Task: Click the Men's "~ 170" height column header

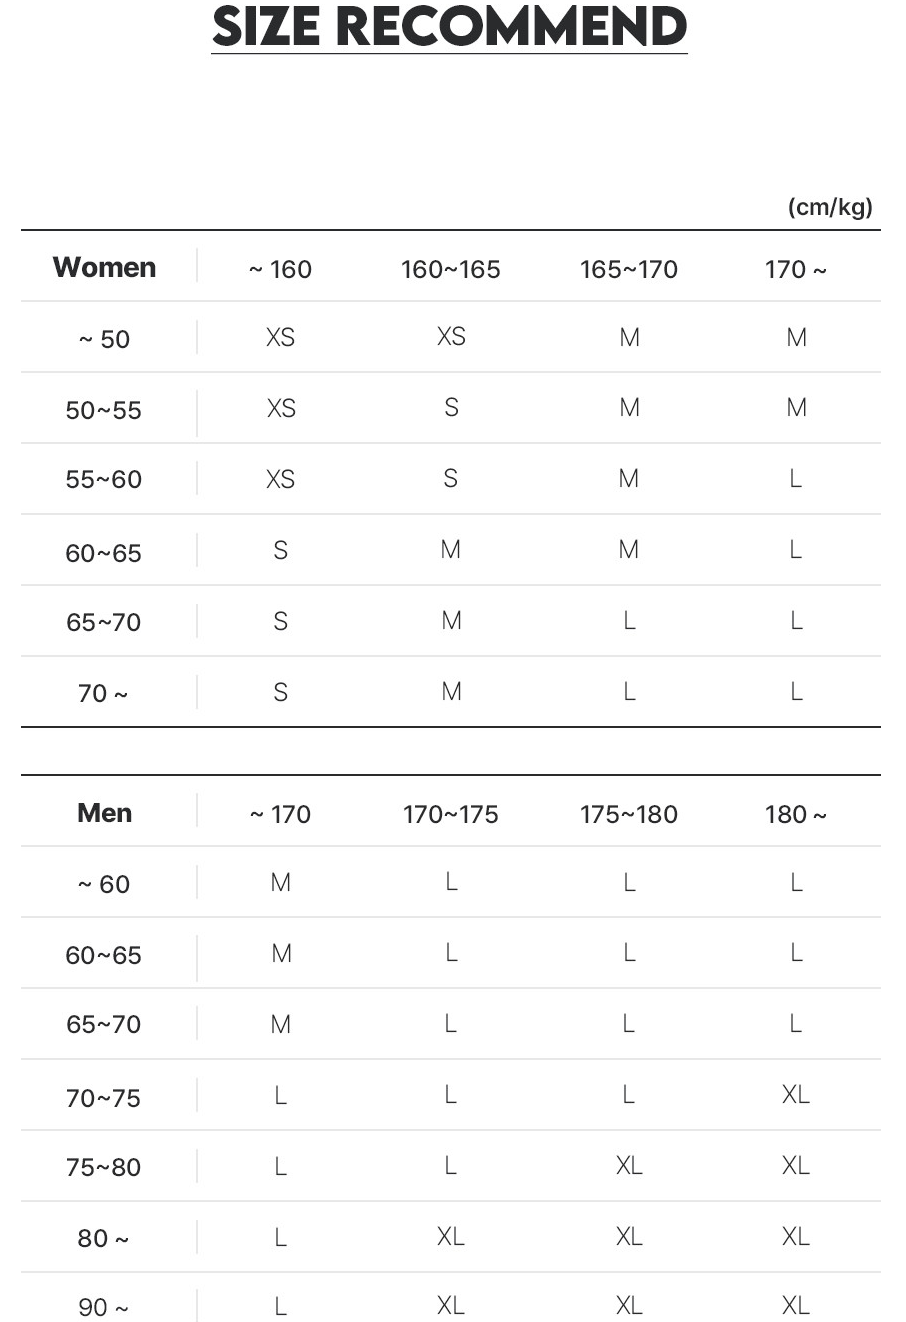Action: (280, 814)
